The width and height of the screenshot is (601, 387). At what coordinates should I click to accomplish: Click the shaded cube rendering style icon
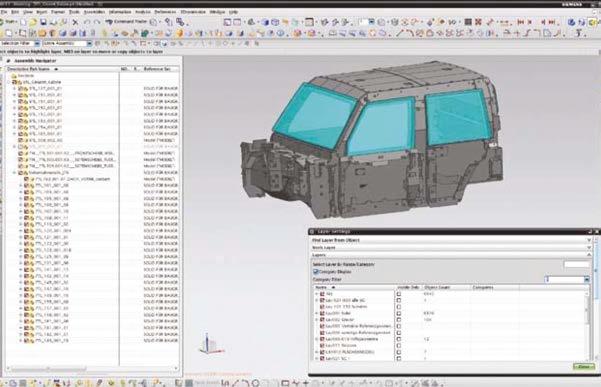(x=265, y=22)
